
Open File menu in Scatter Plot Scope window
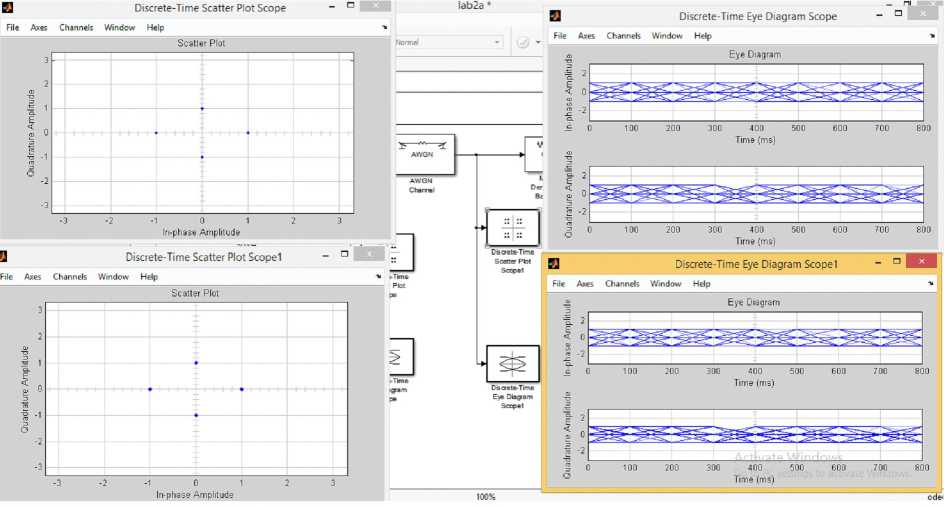pyautogui.click(x=13, y=28)
